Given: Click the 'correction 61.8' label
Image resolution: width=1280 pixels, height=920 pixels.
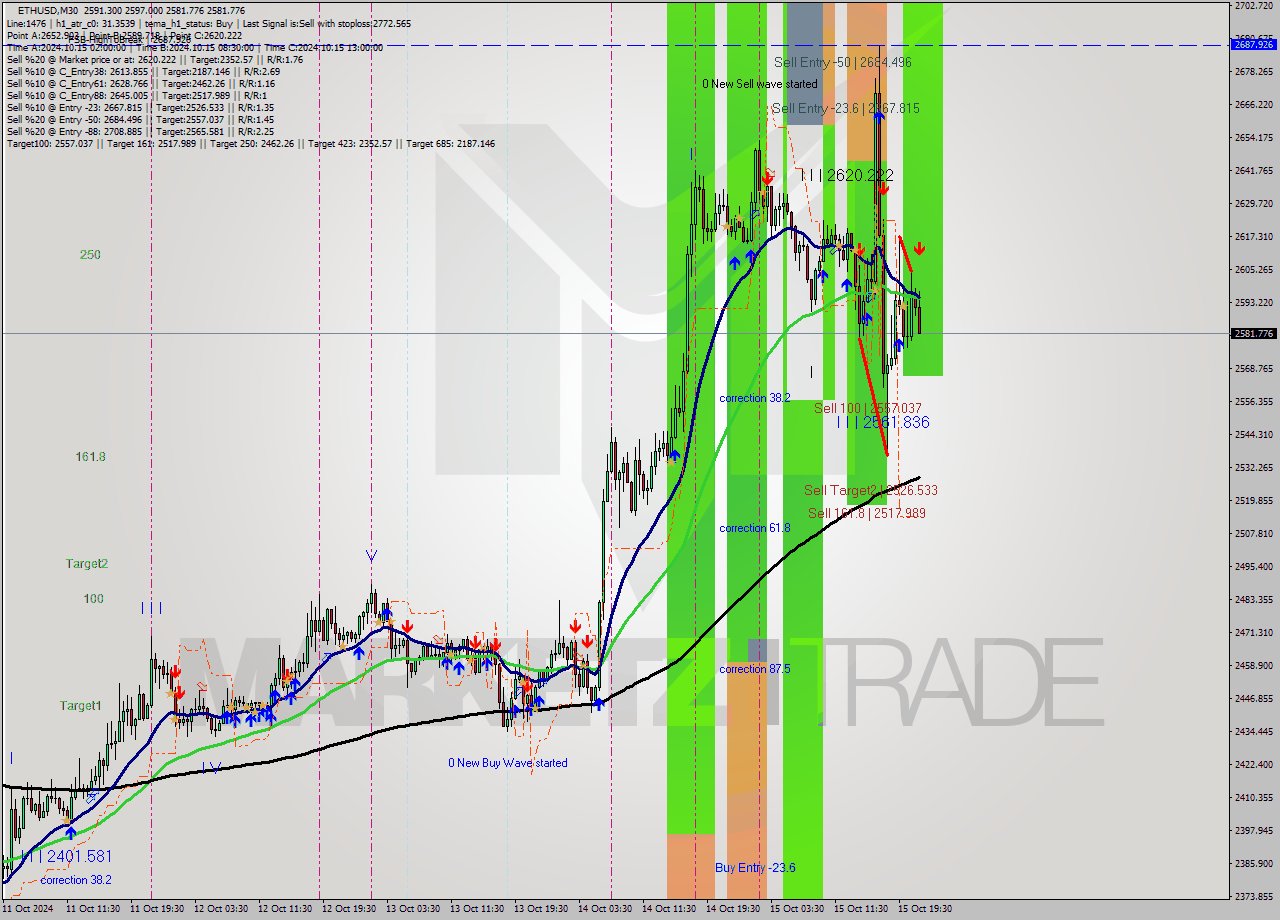Looking at the screenshot, I should click(755, 528).
